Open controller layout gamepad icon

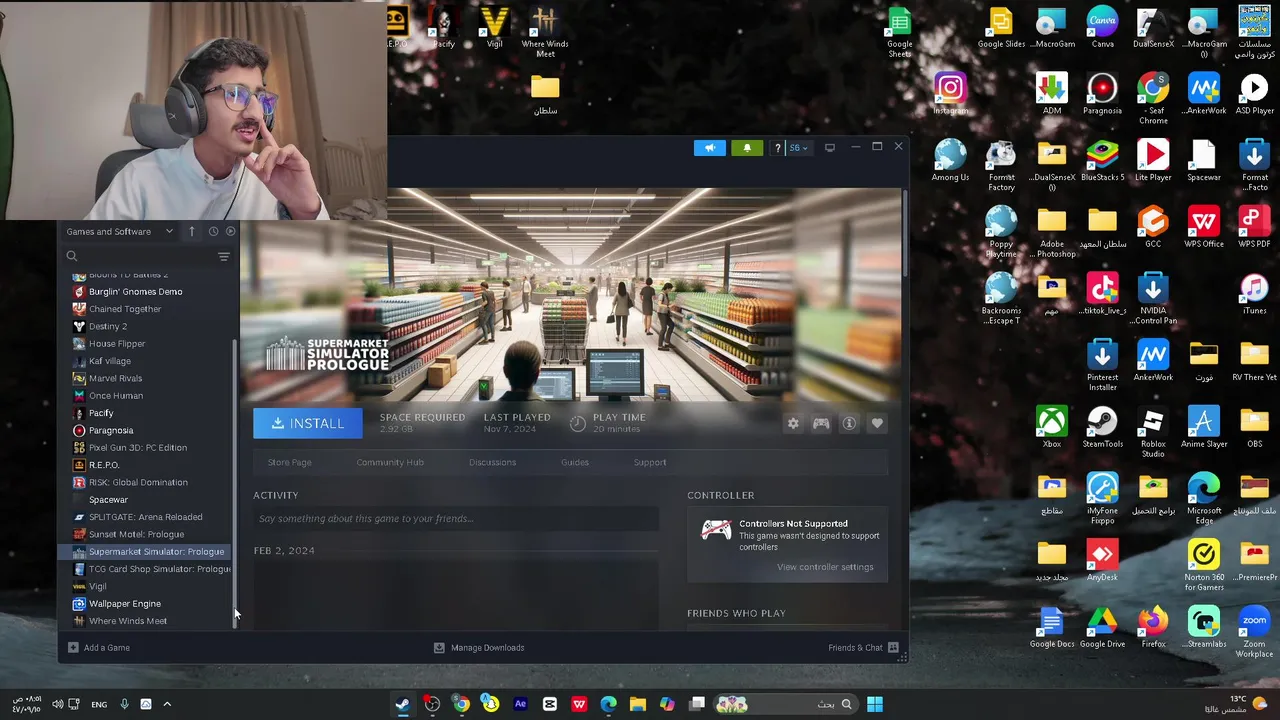(x=821, y=423)
